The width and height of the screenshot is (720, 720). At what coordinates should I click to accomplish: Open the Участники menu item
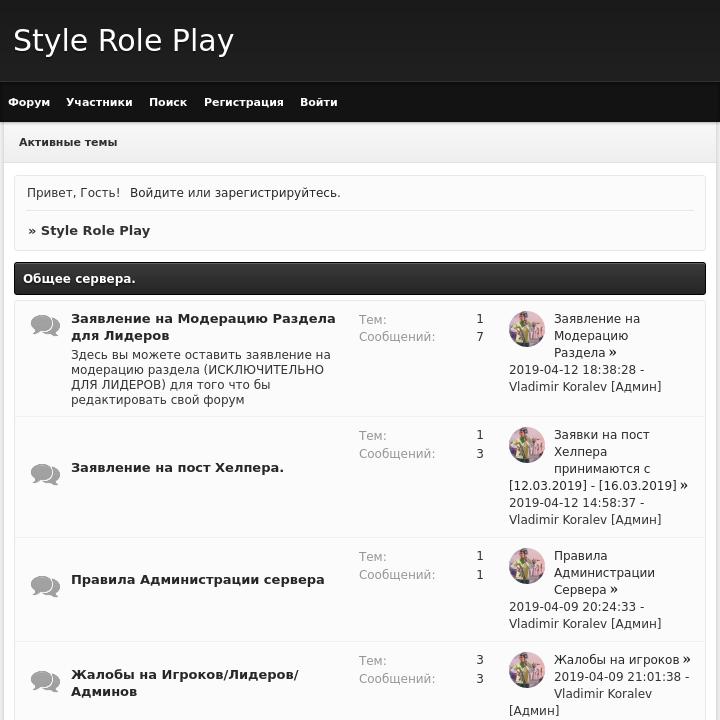(x=99, y=102)
